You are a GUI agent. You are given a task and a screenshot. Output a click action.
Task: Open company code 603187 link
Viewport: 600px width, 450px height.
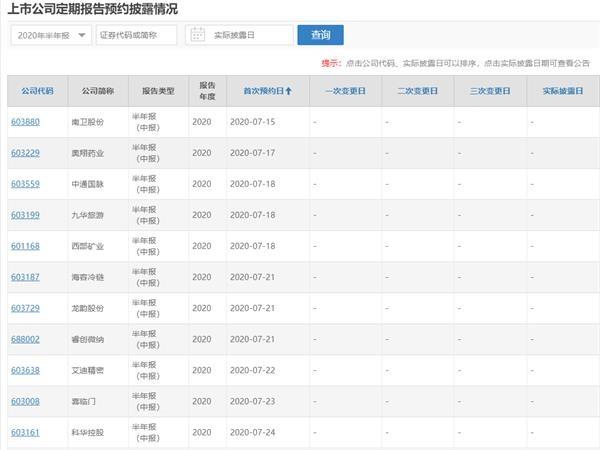pos(25,277)
